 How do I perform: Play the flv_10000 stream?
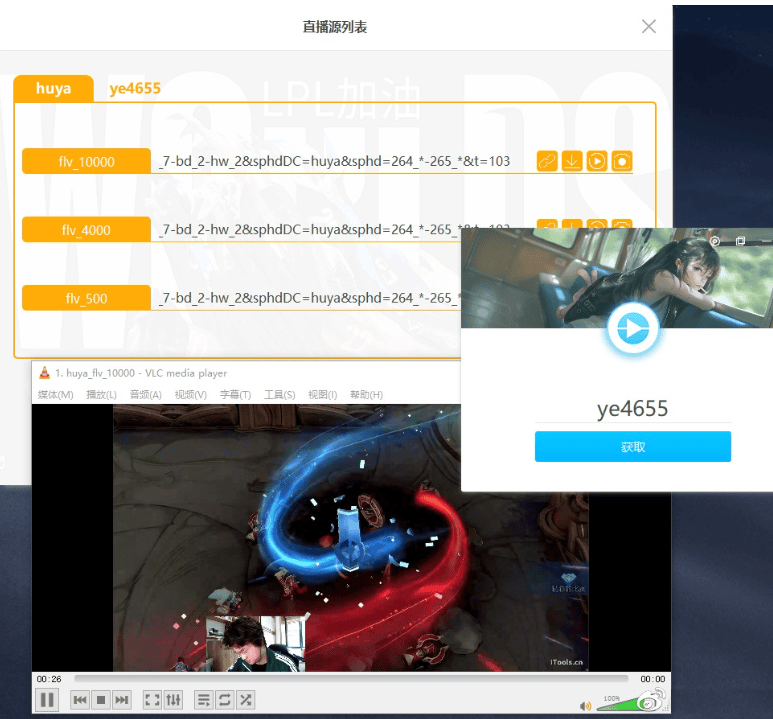[597, 161]
